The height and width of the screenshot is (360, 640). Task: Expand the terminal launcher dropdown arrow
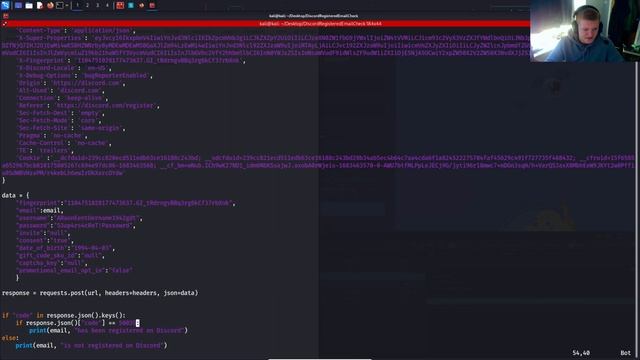tap(67, 5)
